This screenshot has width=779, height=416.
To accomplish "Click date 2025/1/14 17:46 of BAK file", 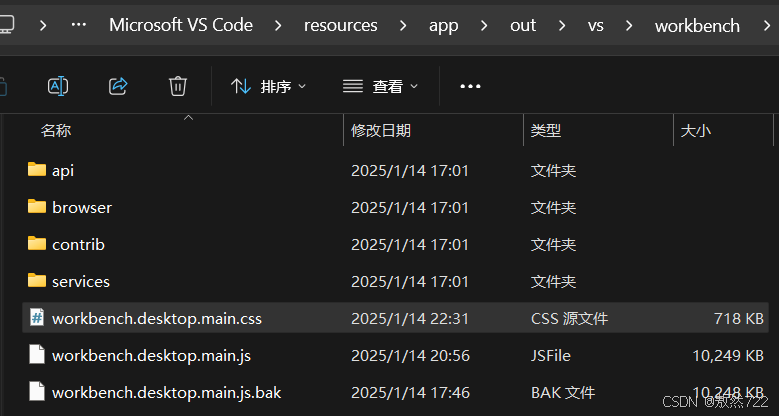I will (x=410, y=393).
